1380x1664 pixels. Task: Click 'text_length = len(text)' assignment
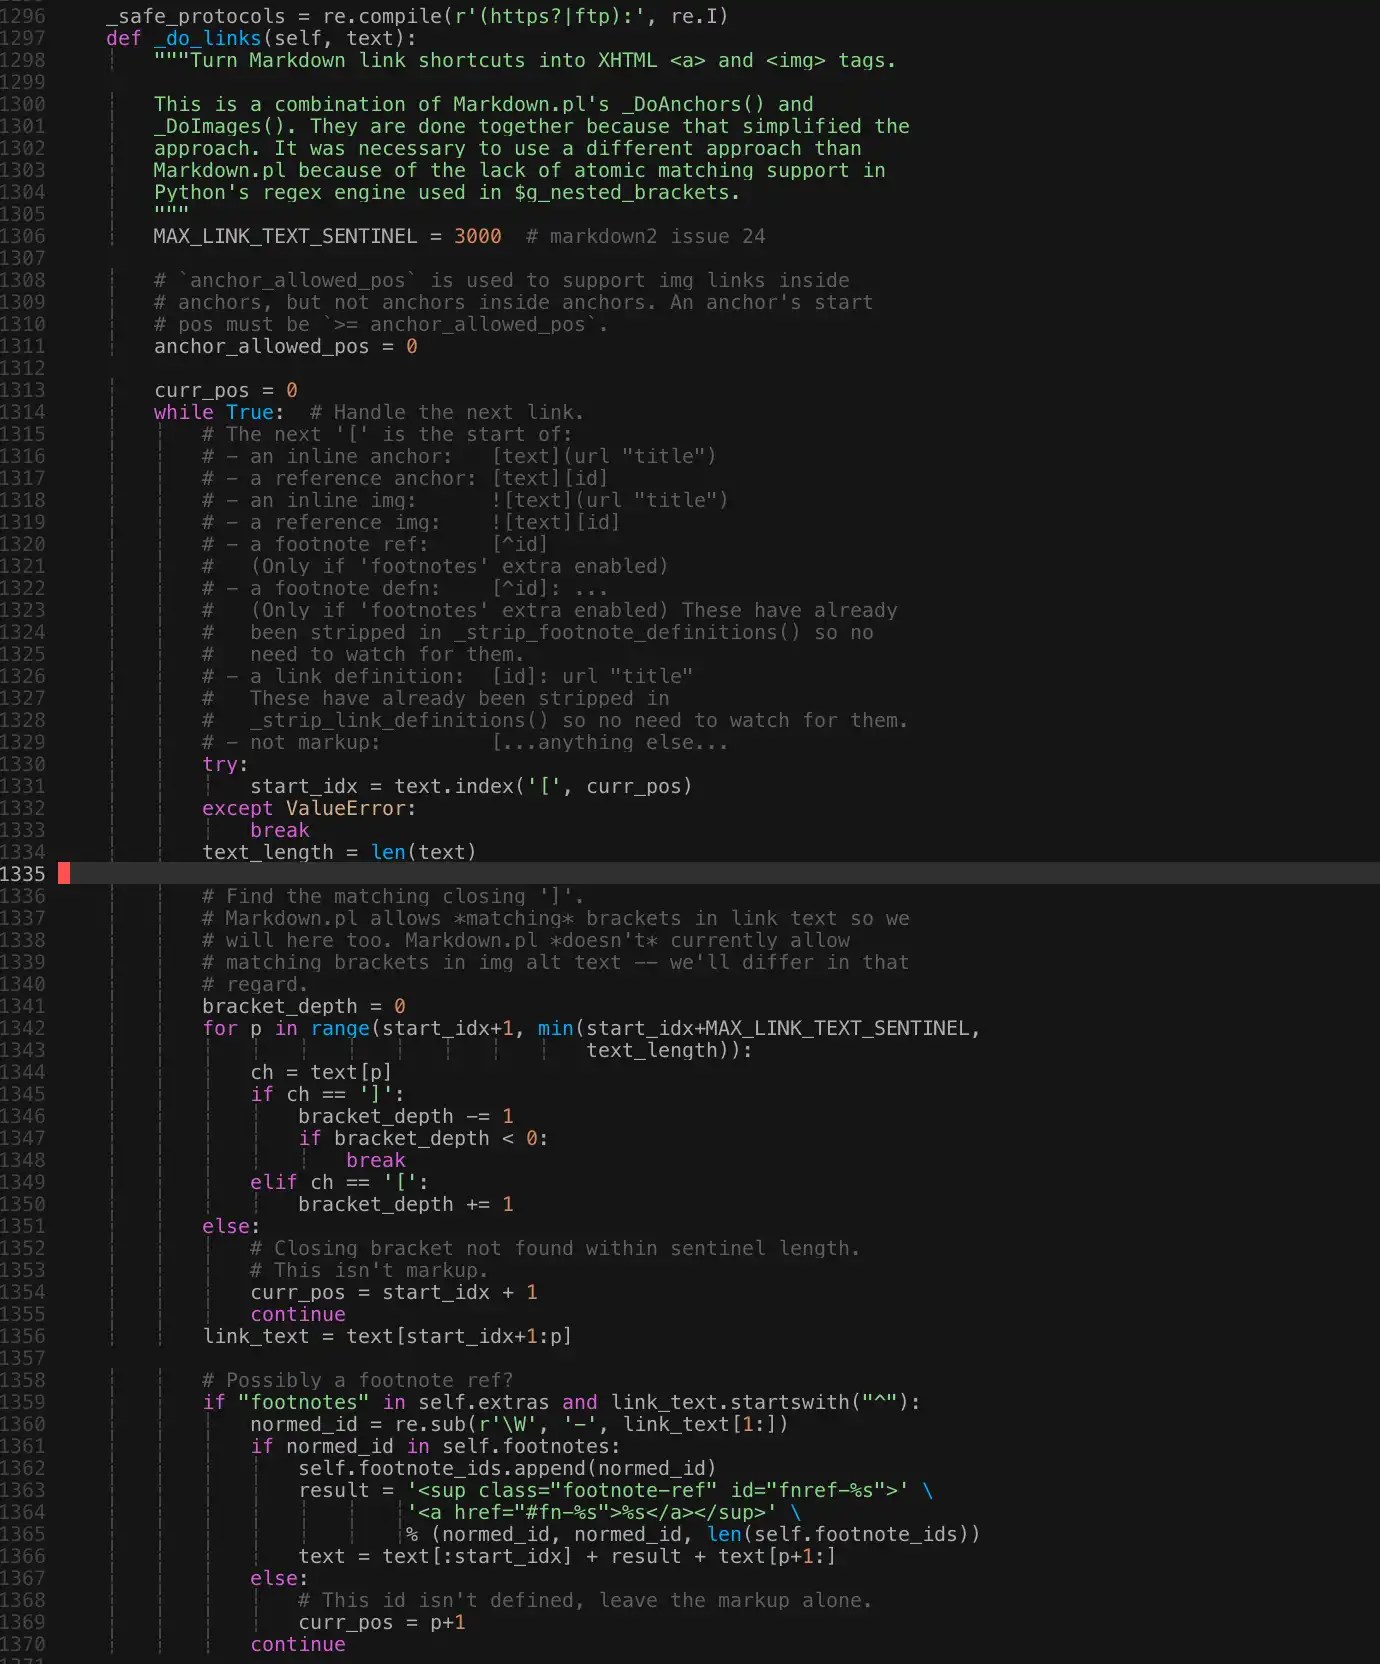point(339,852)
